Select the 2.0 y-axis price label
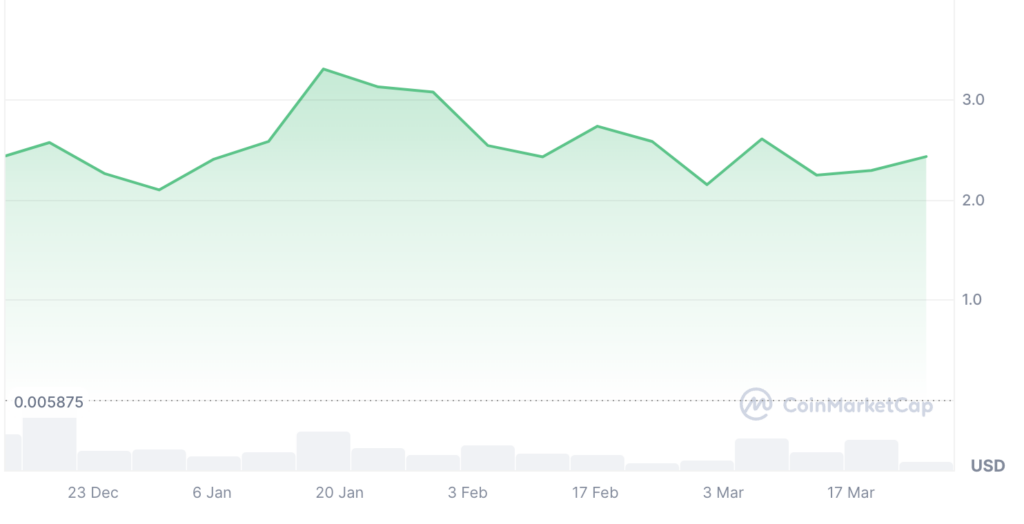 pos(973,200)
